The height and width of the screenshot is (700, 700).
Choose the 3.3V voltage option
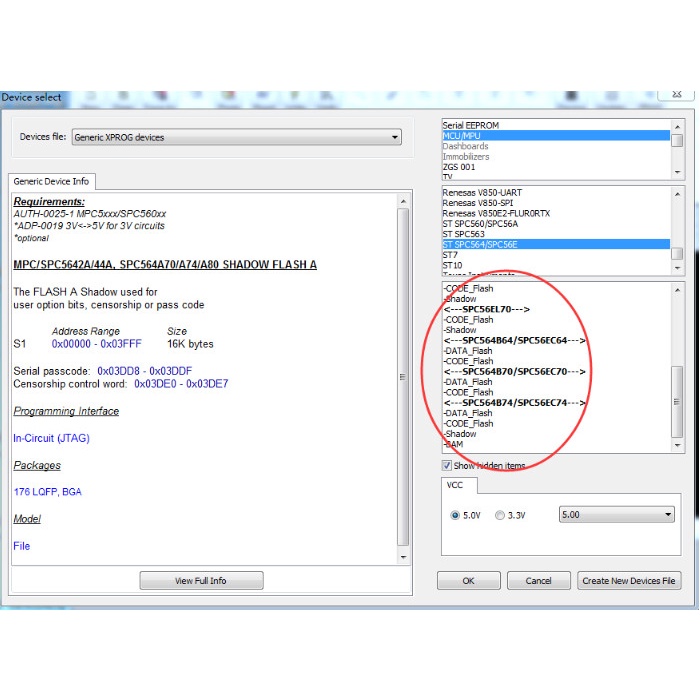click(x=501, y=515)
